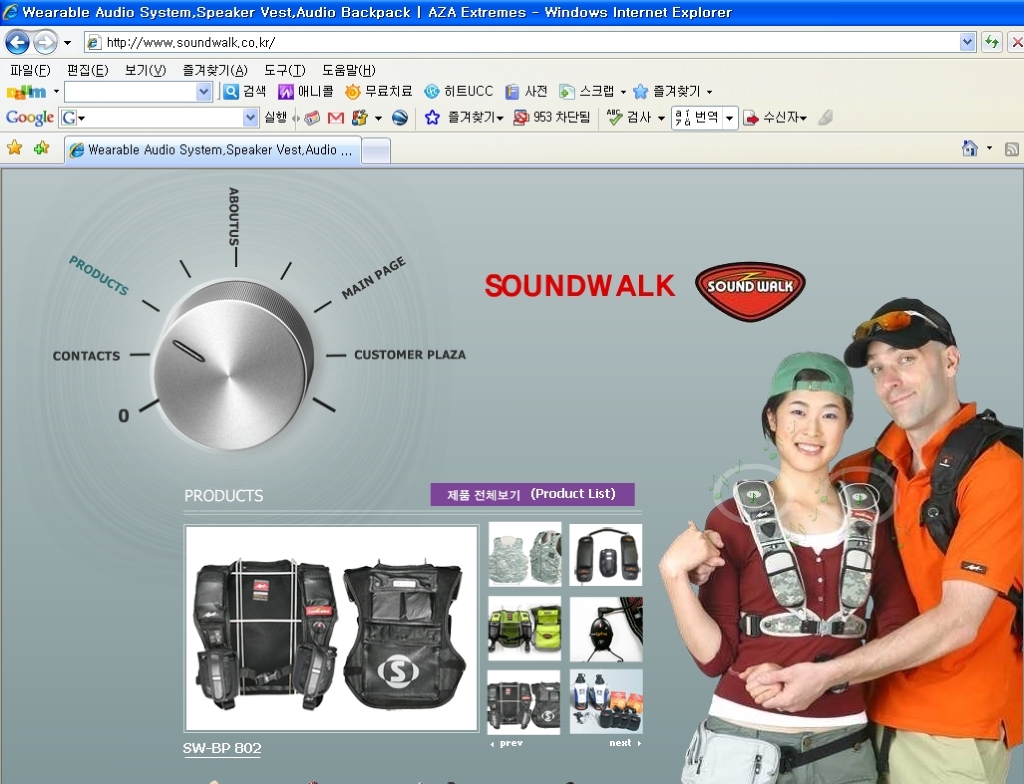Image resolution: width=1024 pixels, height=784 pixels.
Task: Click the Add to Favorites star icon
Action: point(41,148)
